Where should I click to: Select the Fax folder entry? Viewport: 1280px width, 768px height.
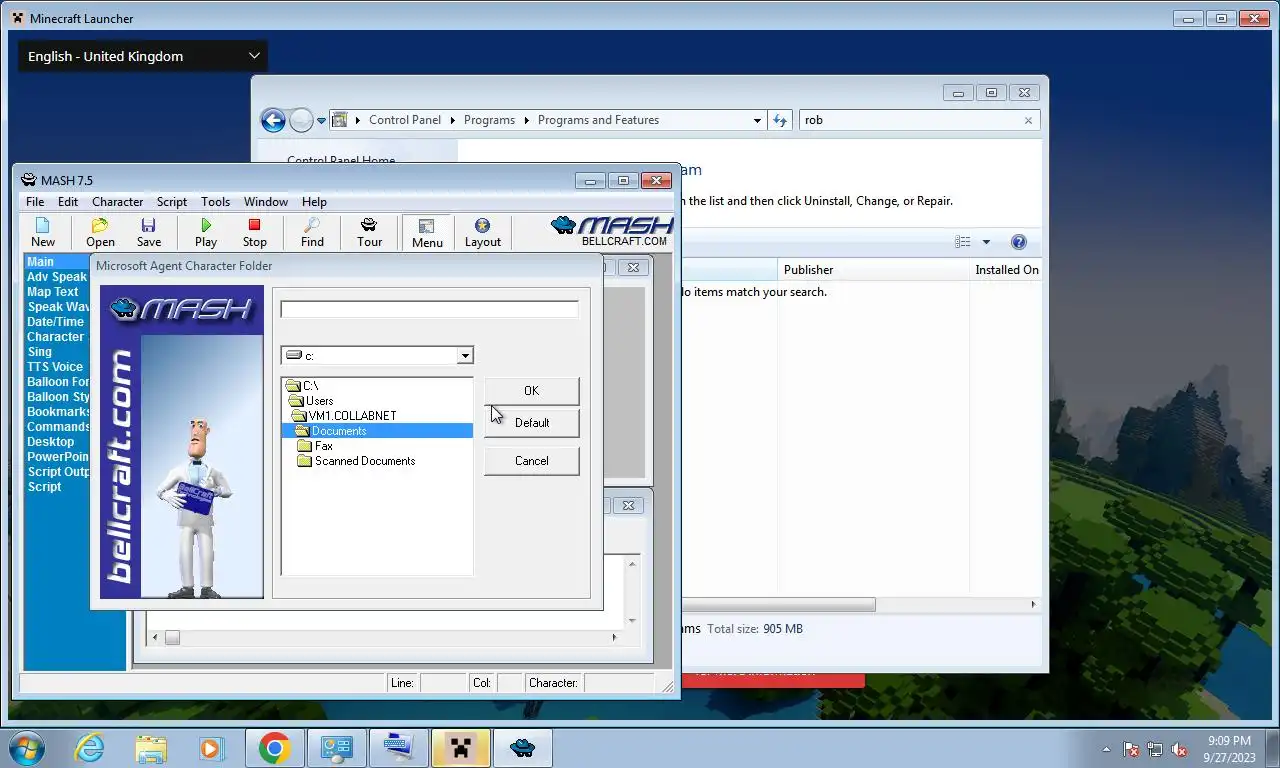316,446
